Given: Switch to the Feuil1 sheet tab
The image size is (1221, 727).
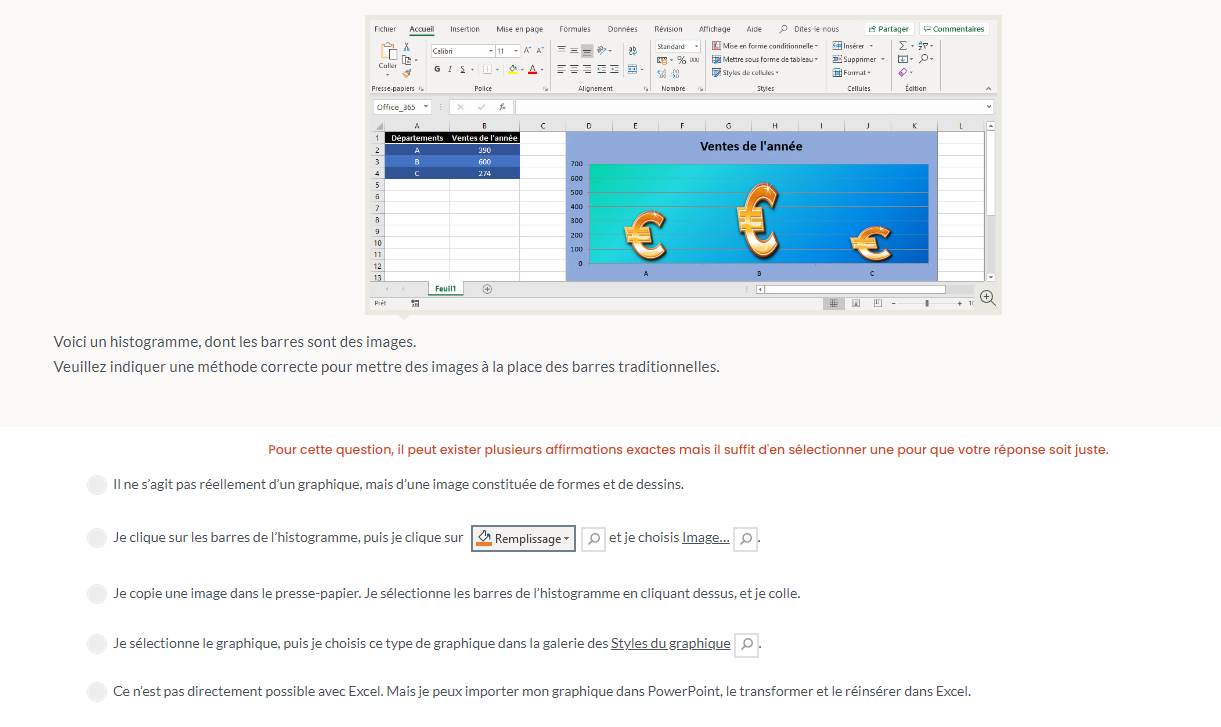Looking at the screenshot, I should (x=445, y=289).
